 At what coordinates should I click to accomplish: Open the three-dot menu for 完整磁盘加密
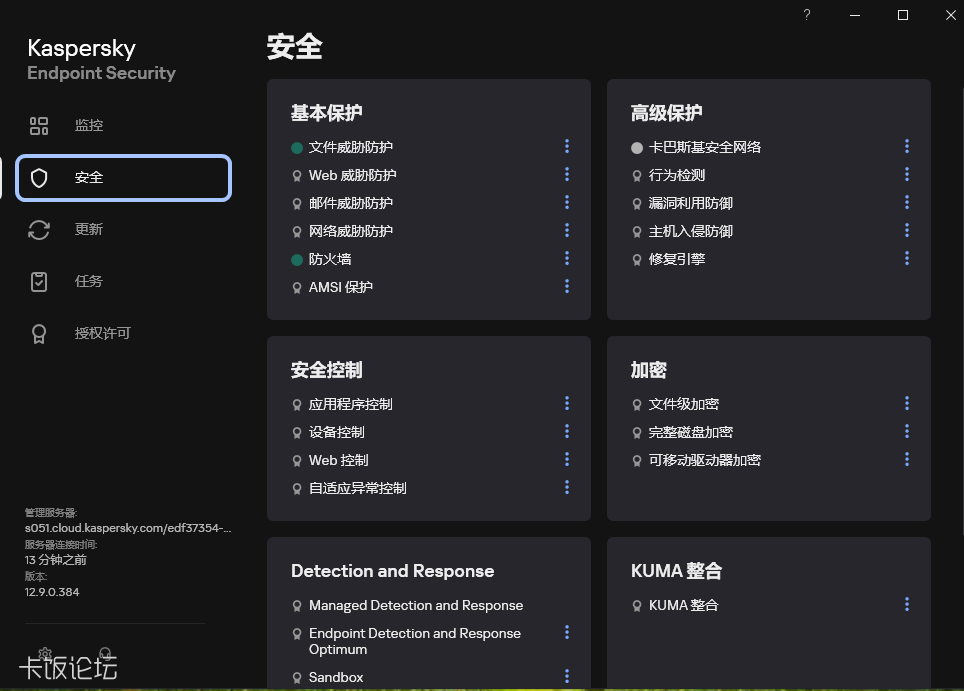click(907, 432)
